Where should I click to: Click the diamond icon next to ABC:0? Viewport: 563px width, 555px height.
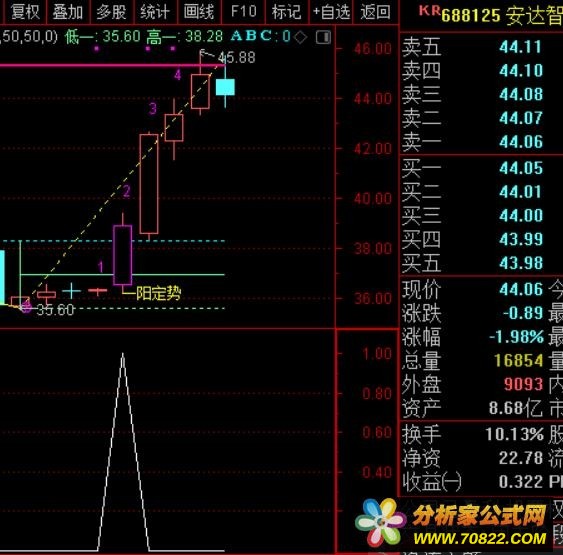coord(301,37)
